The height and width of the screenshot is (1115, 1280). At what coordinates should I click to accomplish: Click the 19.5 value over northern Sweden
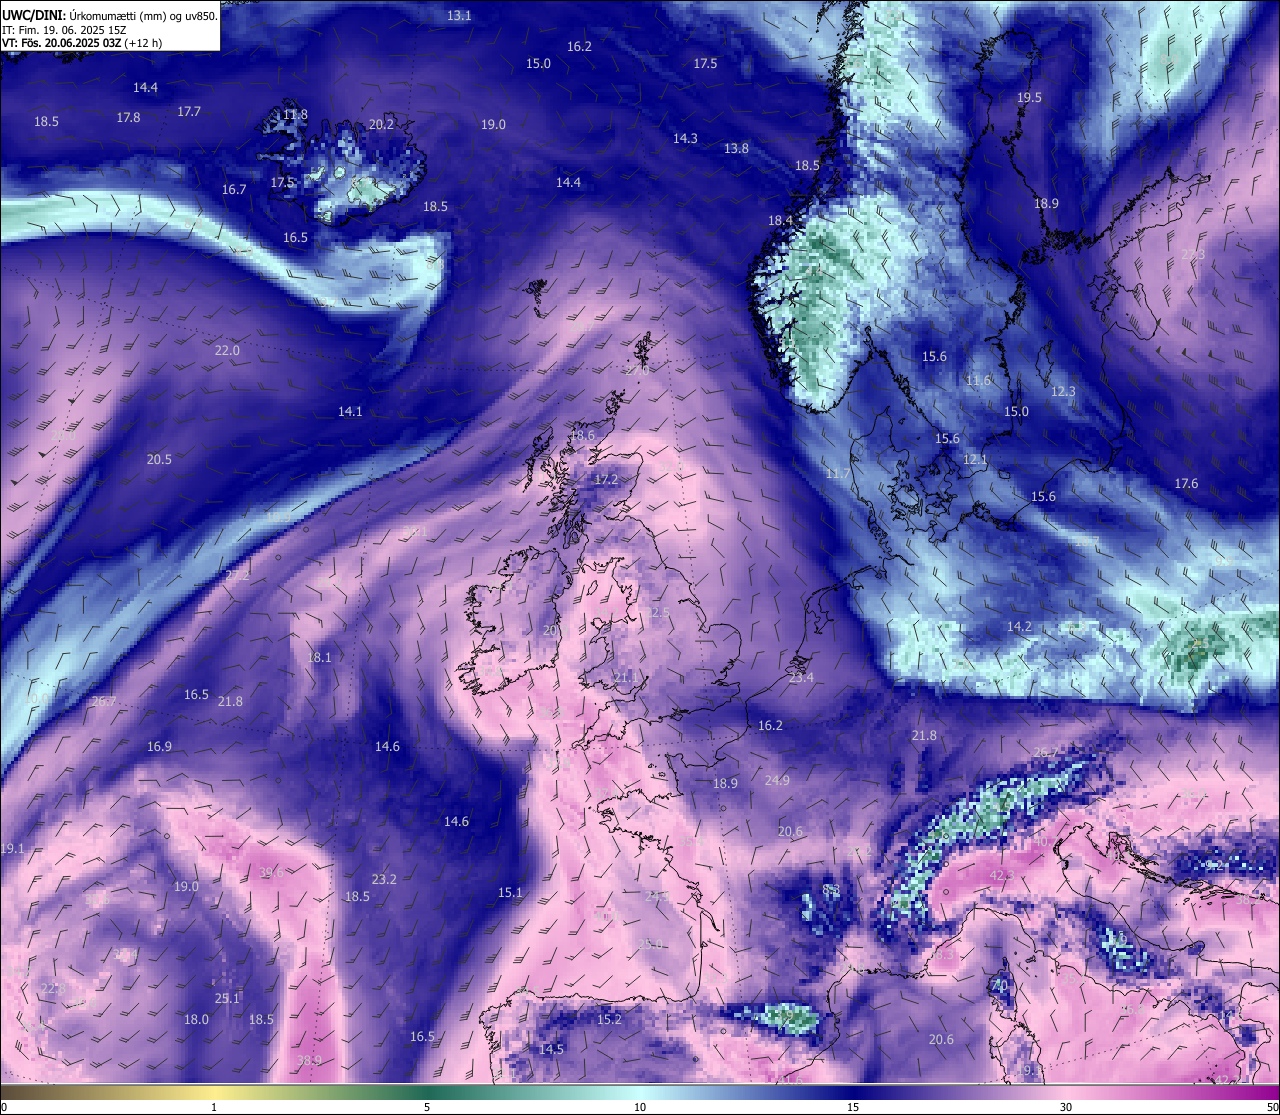coord(1029,98)
